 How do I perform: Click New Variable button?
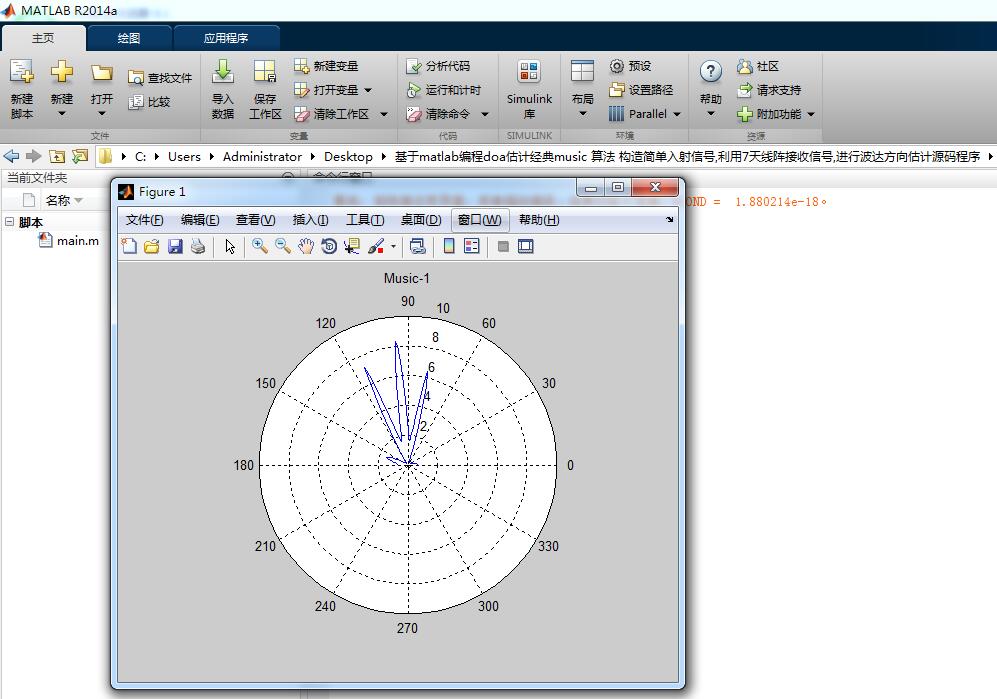coord(326,66)
